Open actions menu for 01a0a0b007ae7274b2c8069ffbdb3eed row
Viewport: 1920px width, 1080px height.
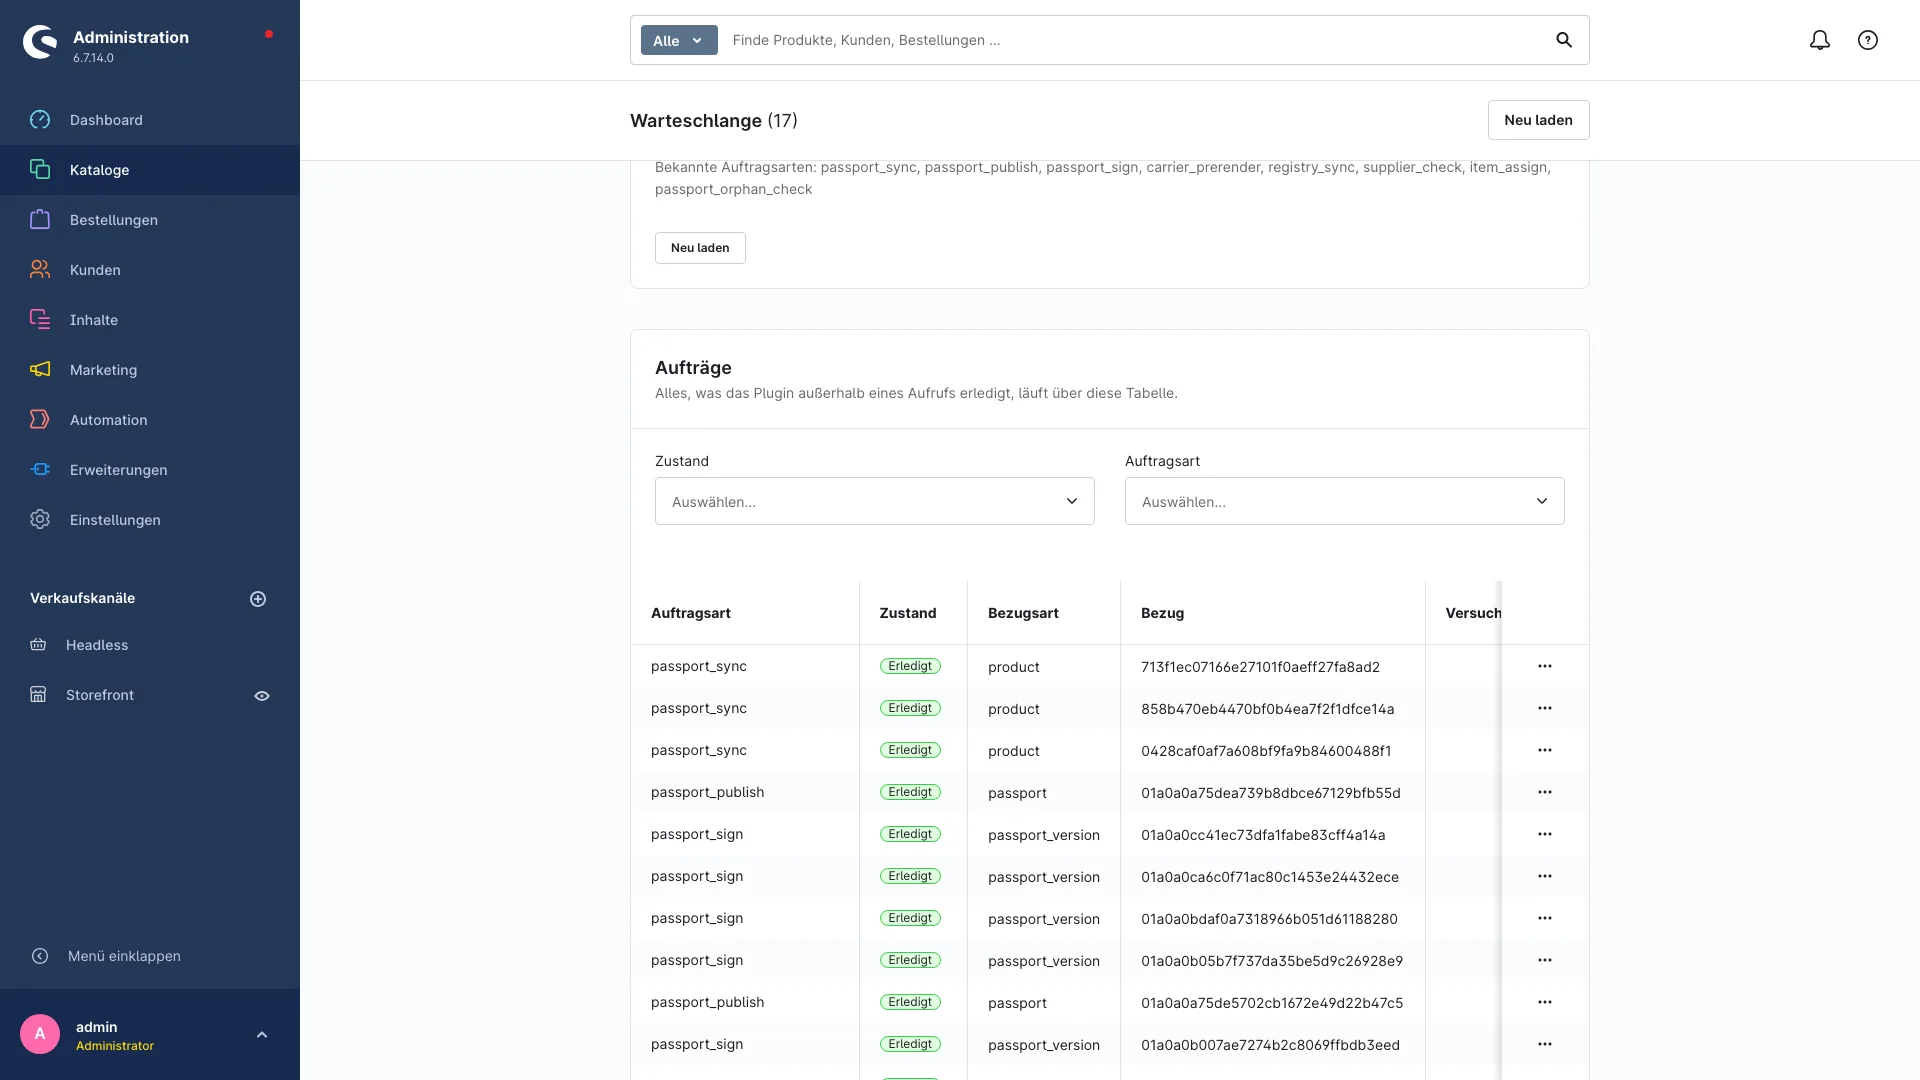[x=1545, y=1044]
